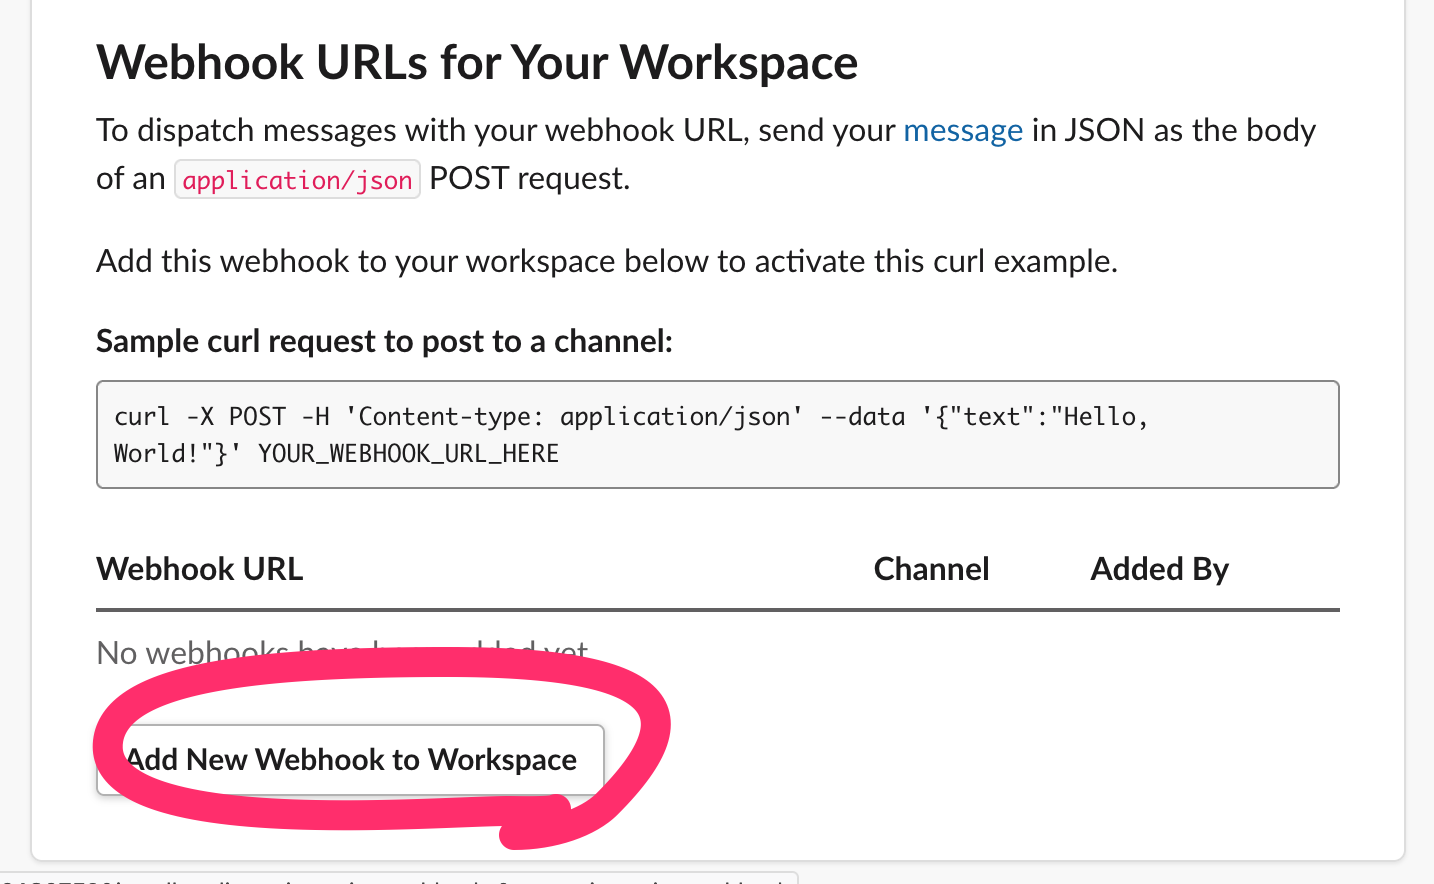Click YOUR_WEBHOOK_URL_HERE placeholder in curl command
1434x884 pixels.
point(408,454)
